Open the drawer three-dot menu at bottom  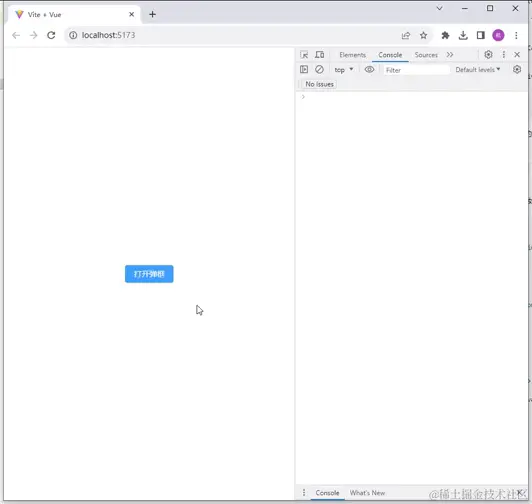point(304,492)
